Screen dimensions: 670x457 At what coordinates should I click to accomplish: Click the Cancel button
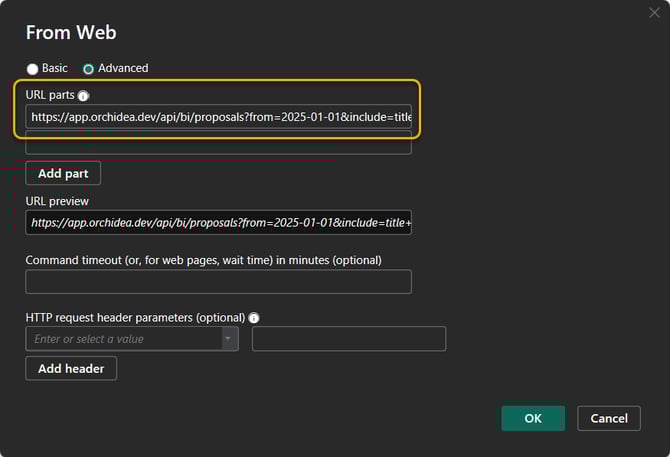pos(609,418)
